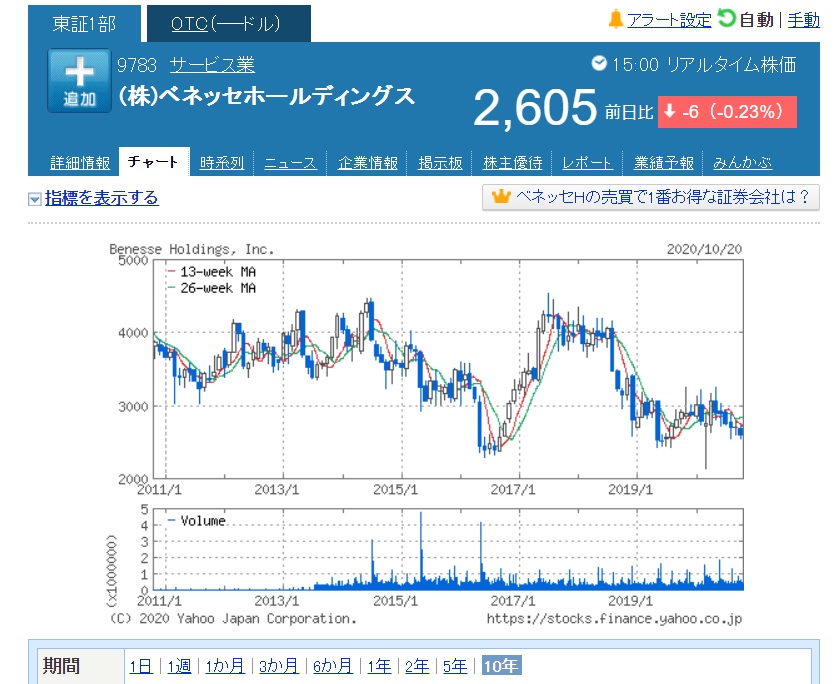The width and height of the screenshot is (839, 684).
Task: Open the 企業情報 tab
Action: coord(368,162)
